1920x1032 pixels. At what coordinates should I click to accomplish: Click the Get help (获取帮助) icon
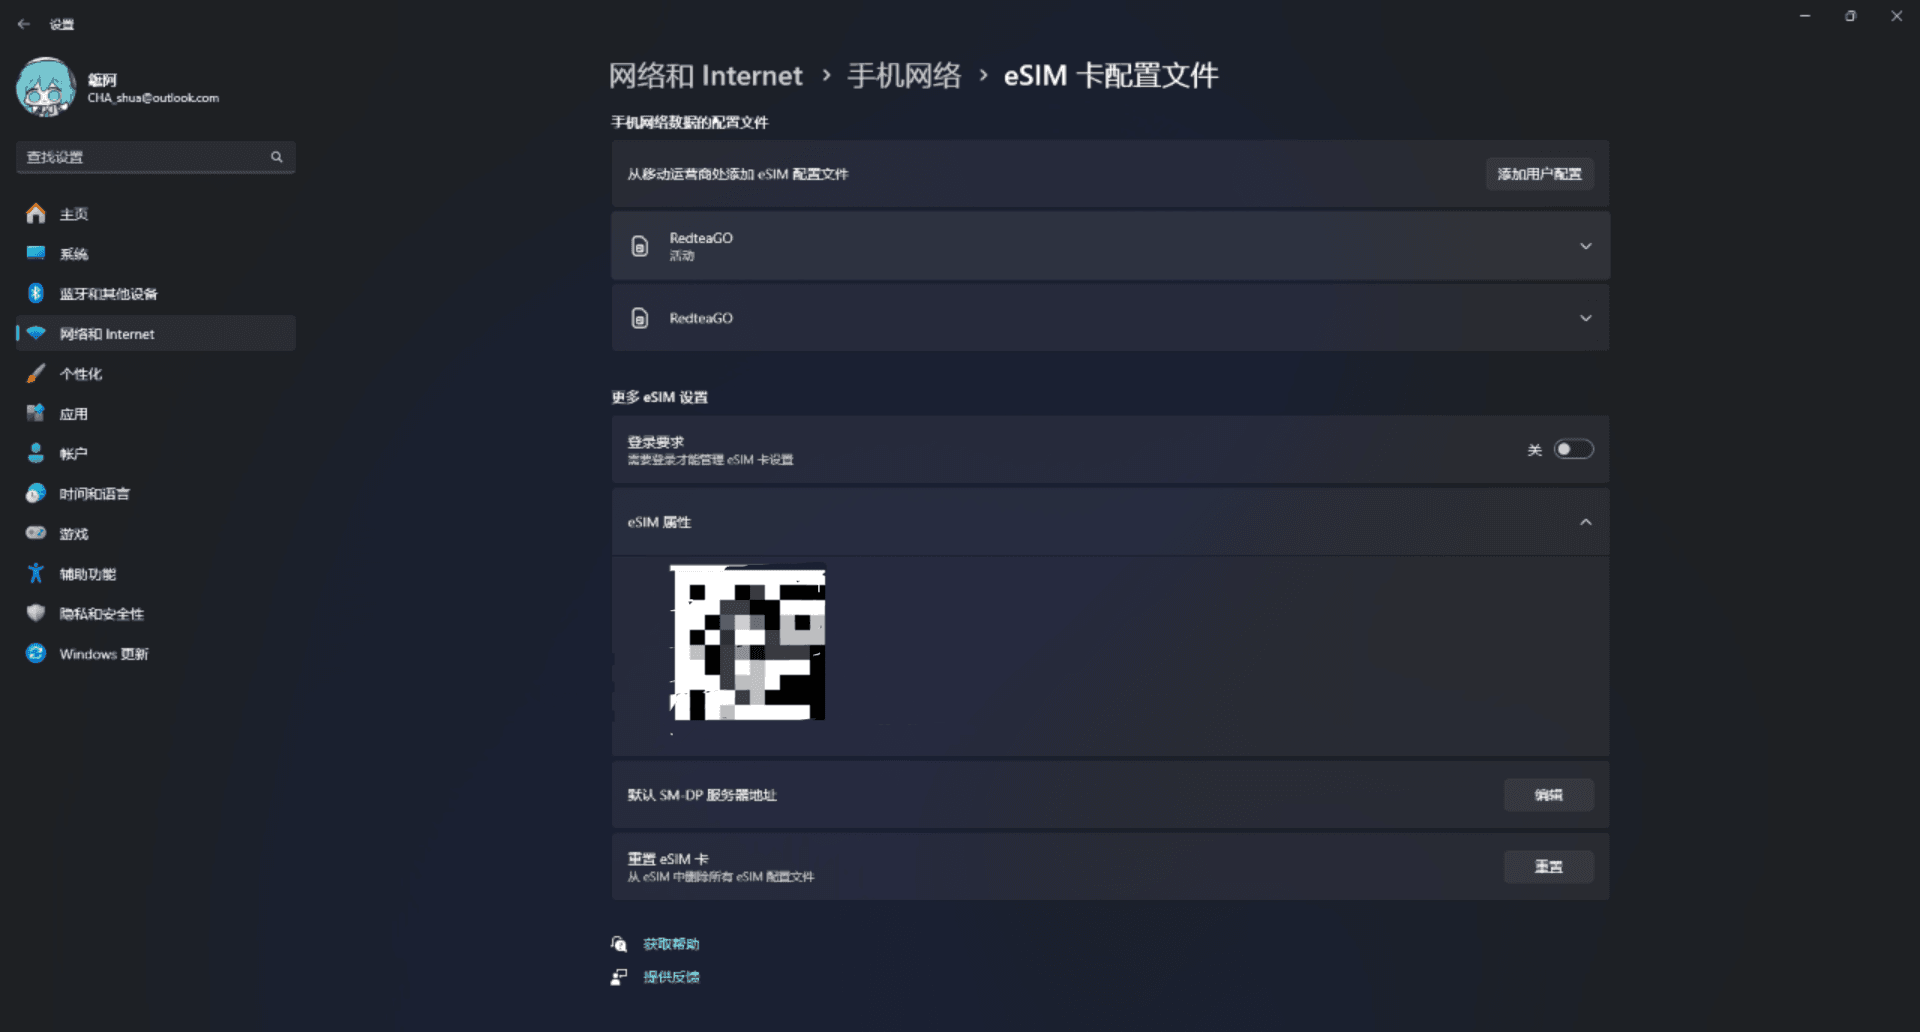pos(619,944)
